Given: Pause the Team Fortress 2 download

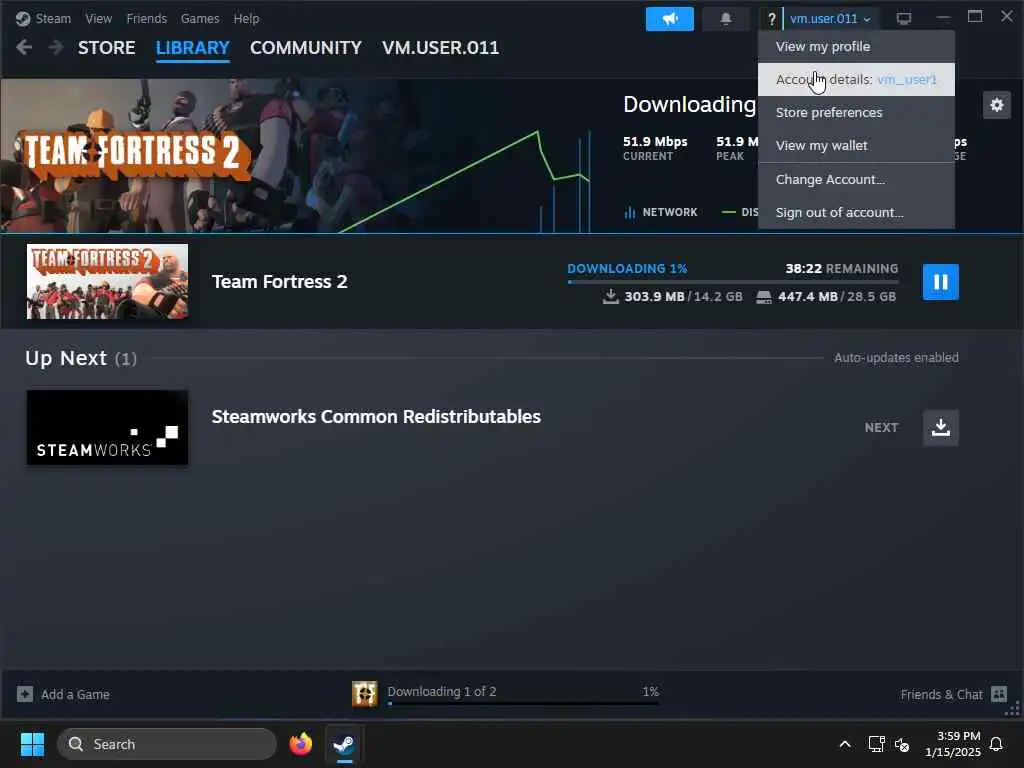Looking at the screenshot, I should [940, 281].
